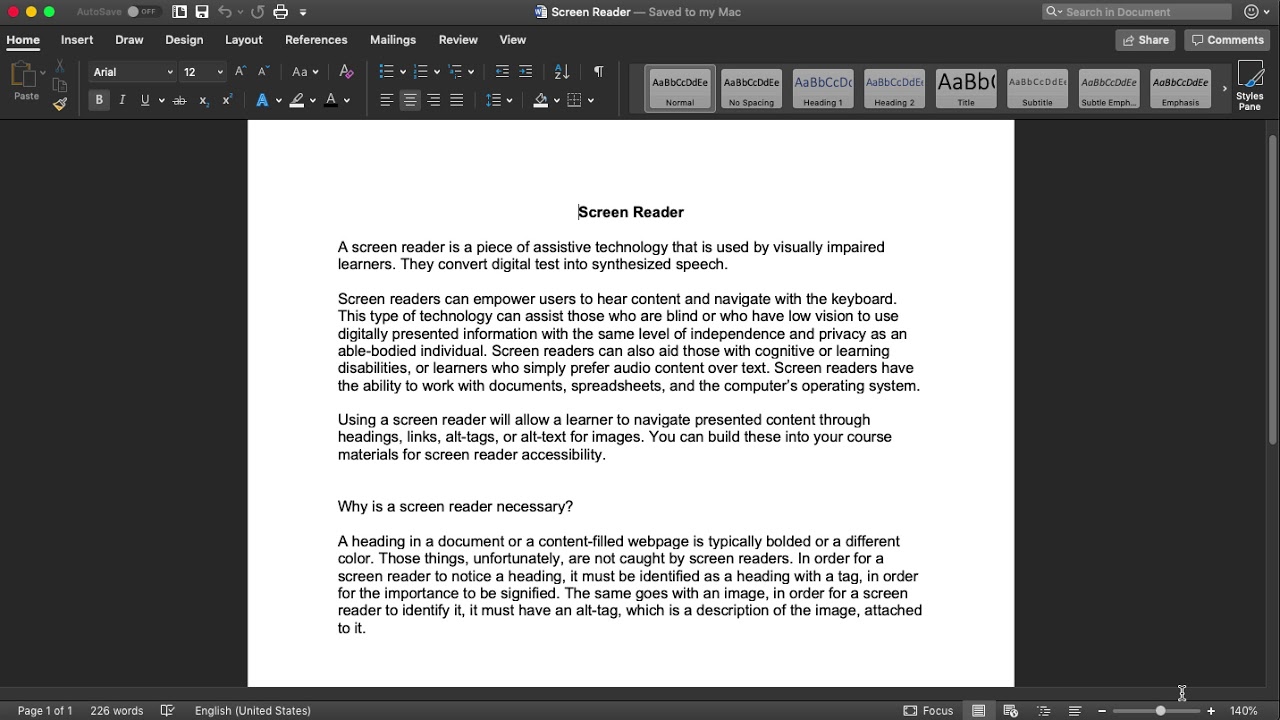Image resolution: width=1280 pixels, height=720 pixels.
Task: Open the Design tab
Action: (184, 40)
